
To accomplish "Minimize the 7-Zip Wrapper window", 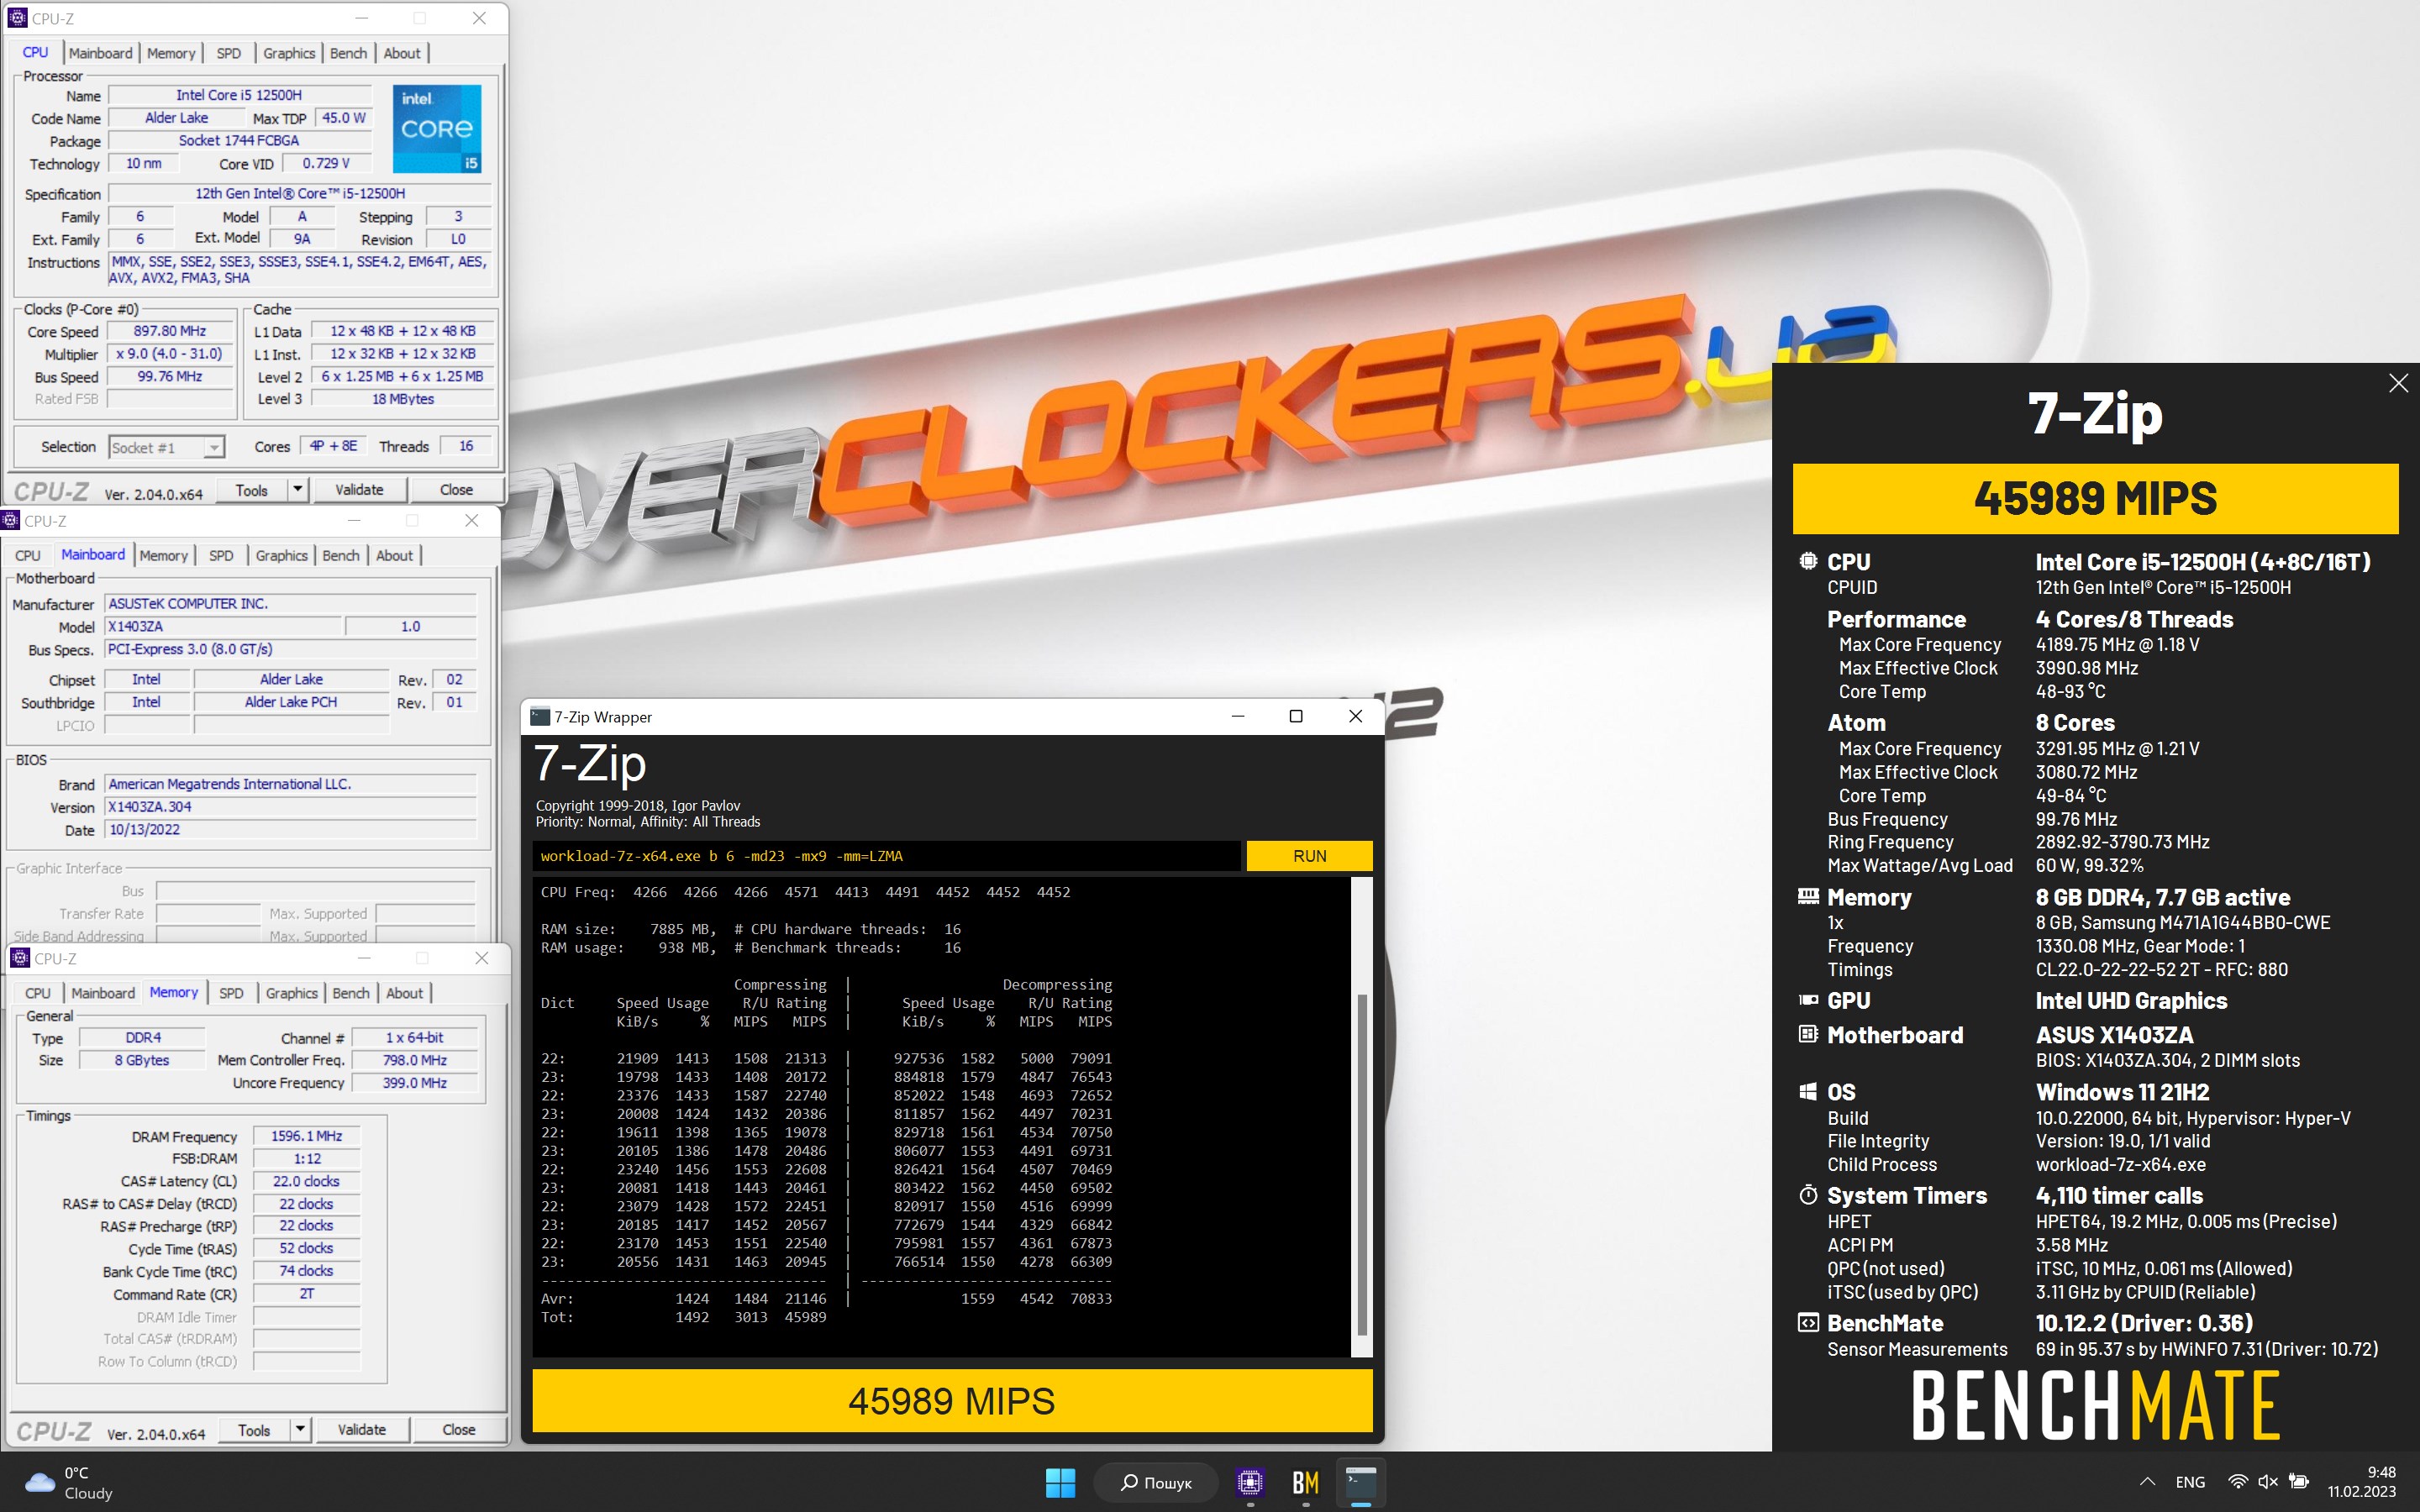I will 1237,716.
